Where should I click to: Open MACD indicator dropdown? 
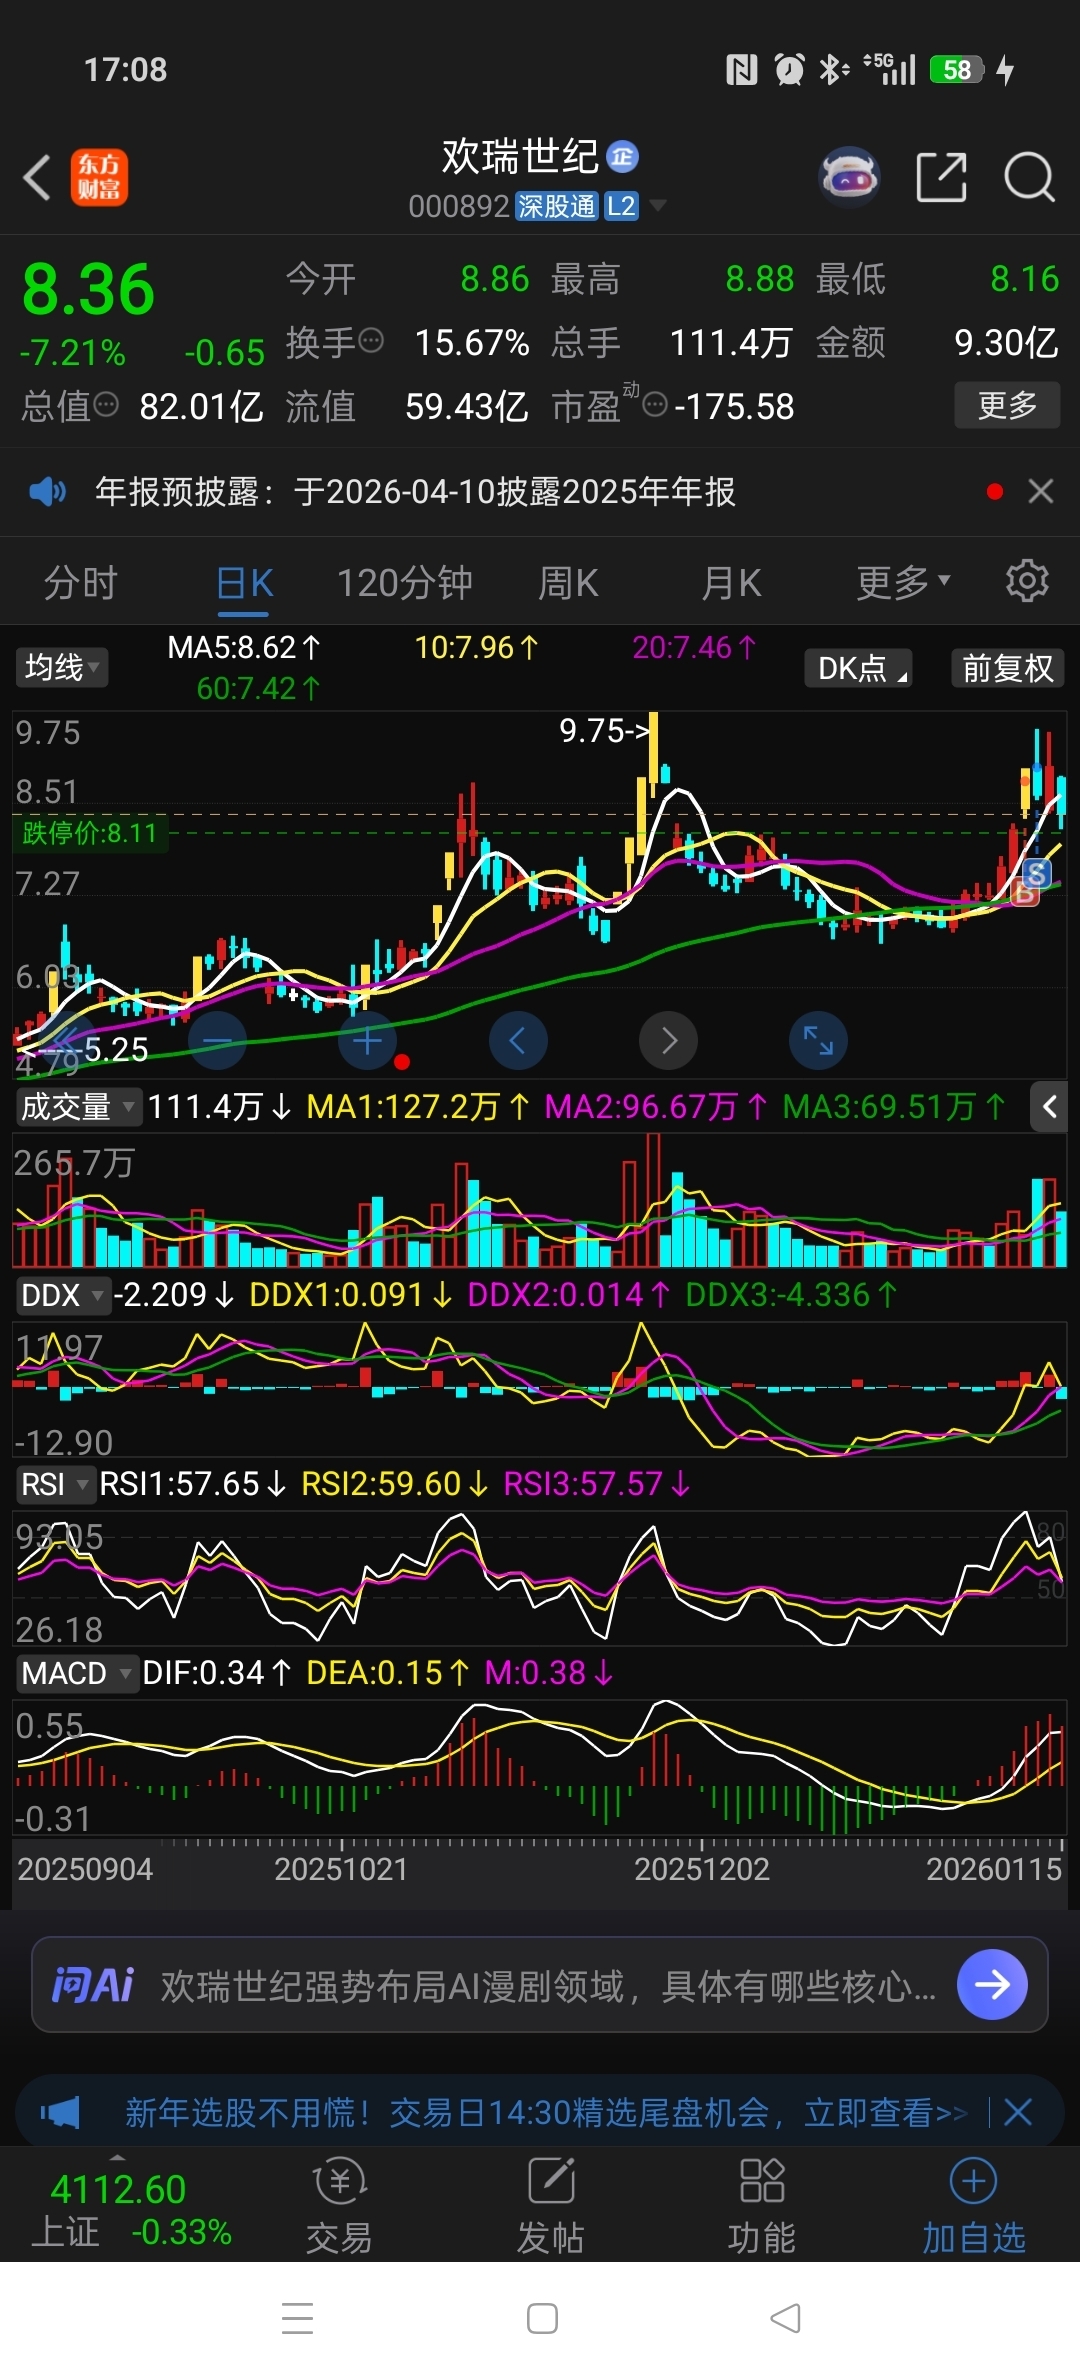coord(76,1673)
